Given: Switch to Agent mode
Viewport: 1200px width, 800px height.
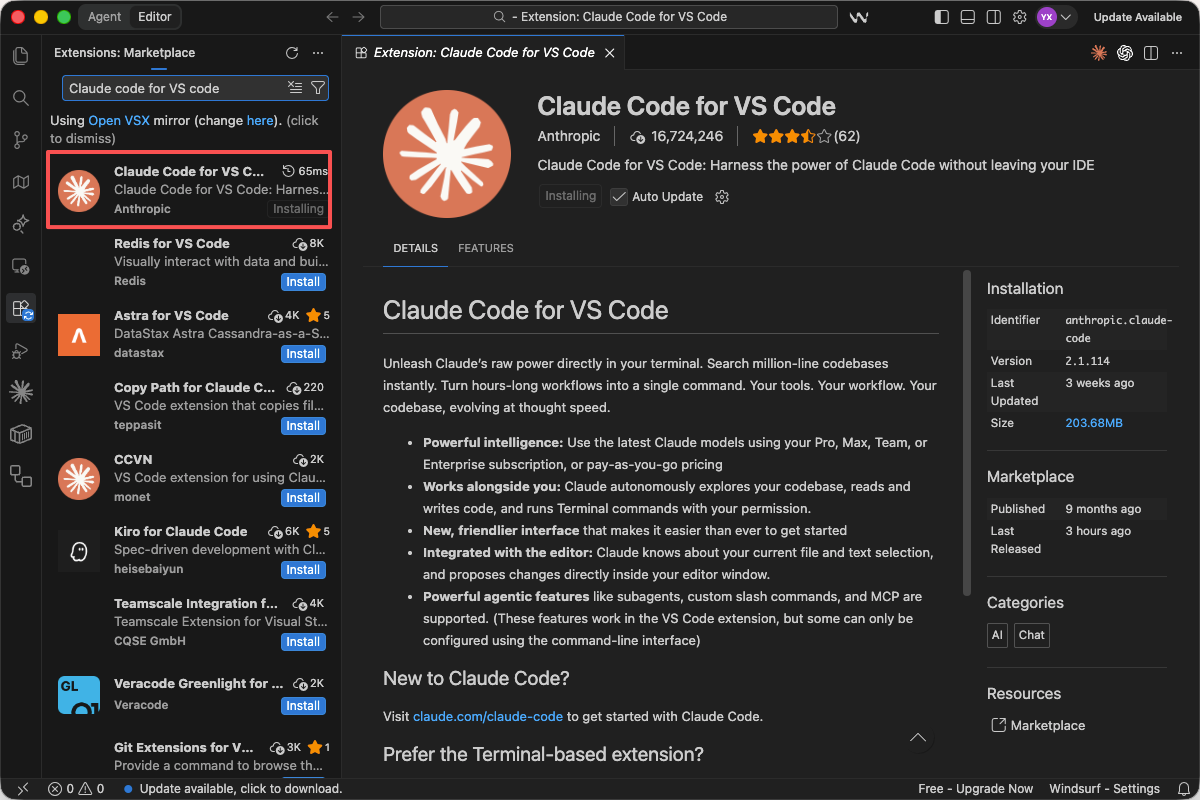Looking at the screenshot, I should tap(105, 17).
